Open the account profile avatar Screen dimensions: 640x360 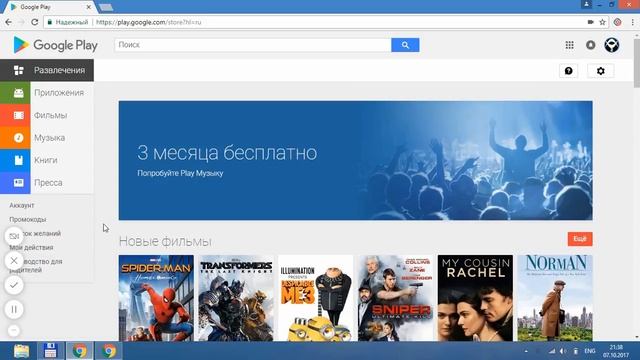(x=611, y=45)
